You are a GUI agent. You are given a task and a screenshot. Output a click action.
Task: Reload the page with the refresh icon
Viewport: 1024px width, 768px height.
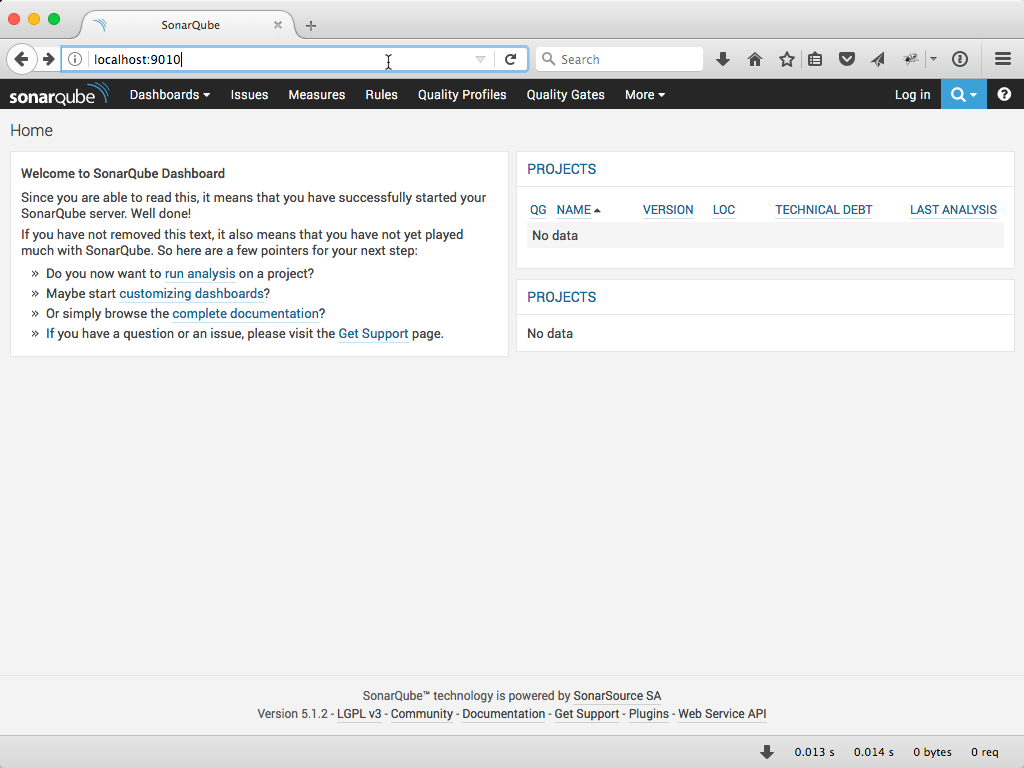(510, 60)
